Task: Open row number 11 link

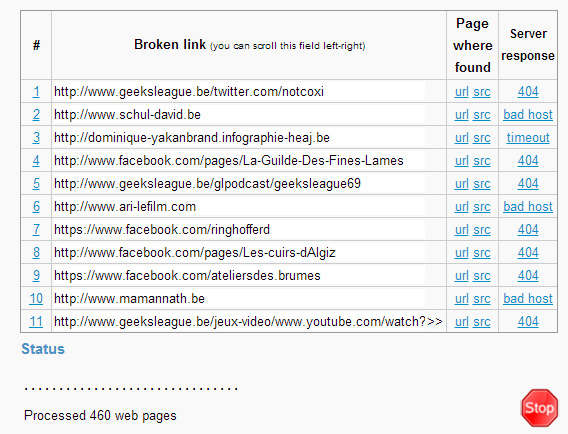Action: pos(36,322)
